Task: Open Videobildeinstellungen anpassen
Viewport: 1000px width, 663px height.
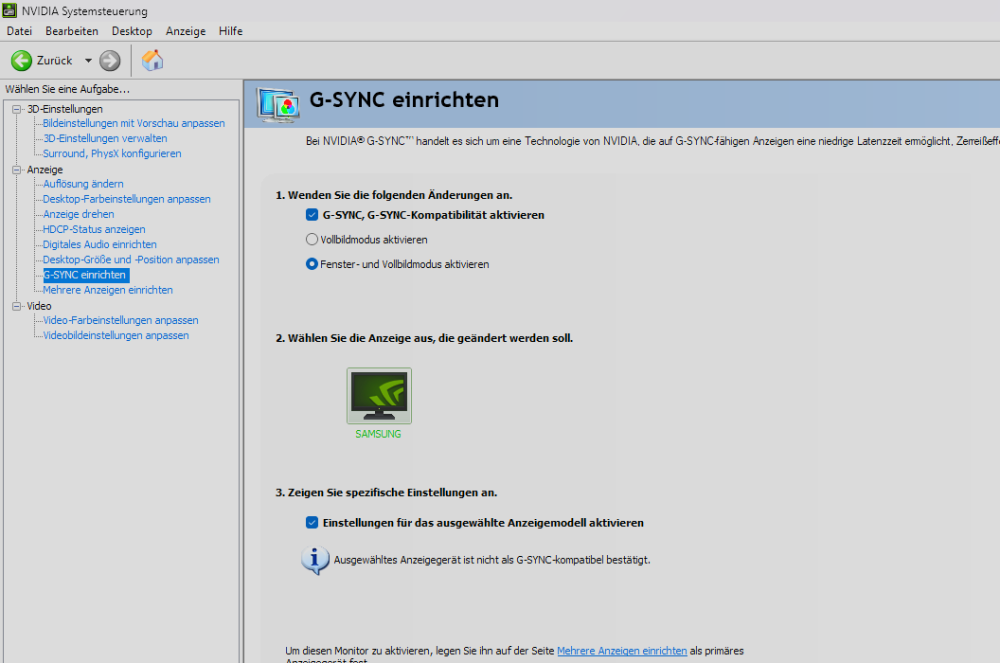Action: (116, 335)
